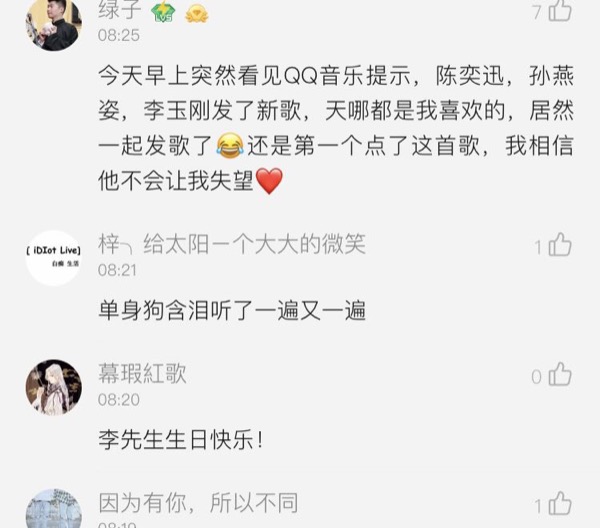Open 绿子's profile avatar
Viewport: 600px width, 528px height.
point(54,23)
